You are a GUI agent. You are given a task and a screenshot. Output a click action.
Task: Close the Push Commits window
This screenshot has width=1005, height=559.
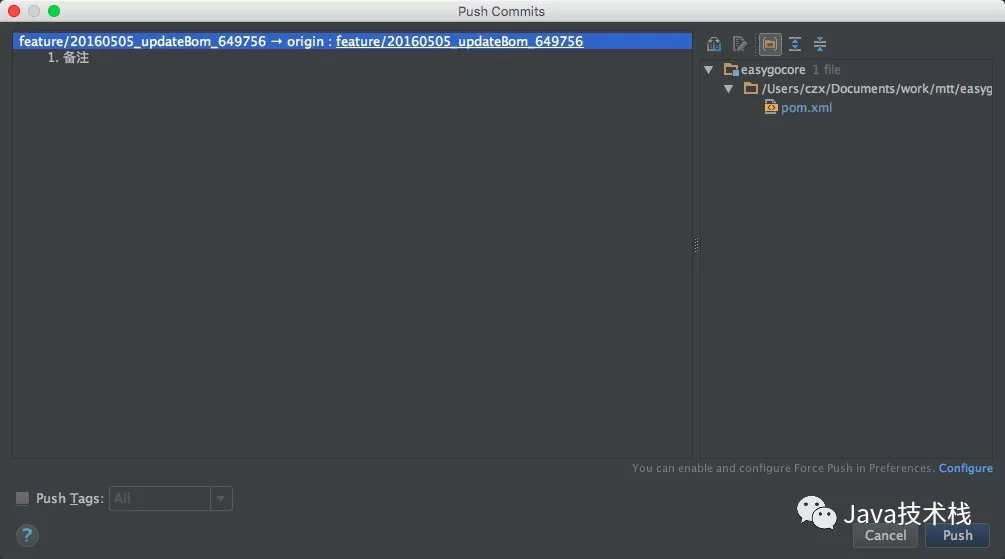pos(14,11)
